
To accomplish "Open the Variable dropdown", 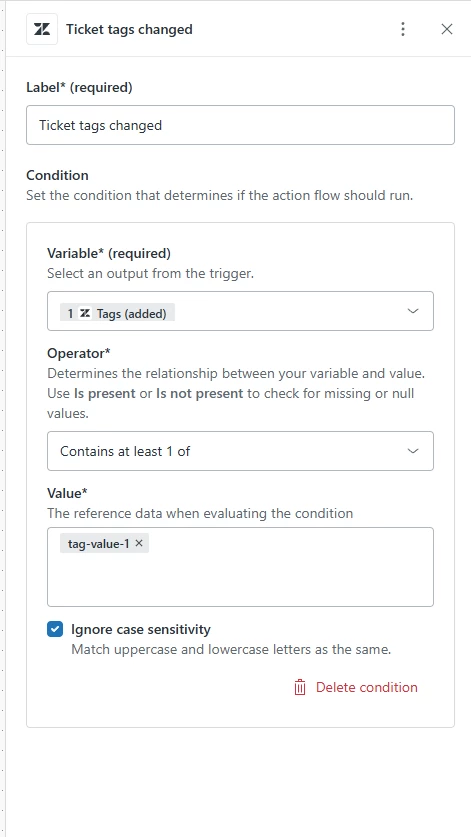I will (240, 311).
